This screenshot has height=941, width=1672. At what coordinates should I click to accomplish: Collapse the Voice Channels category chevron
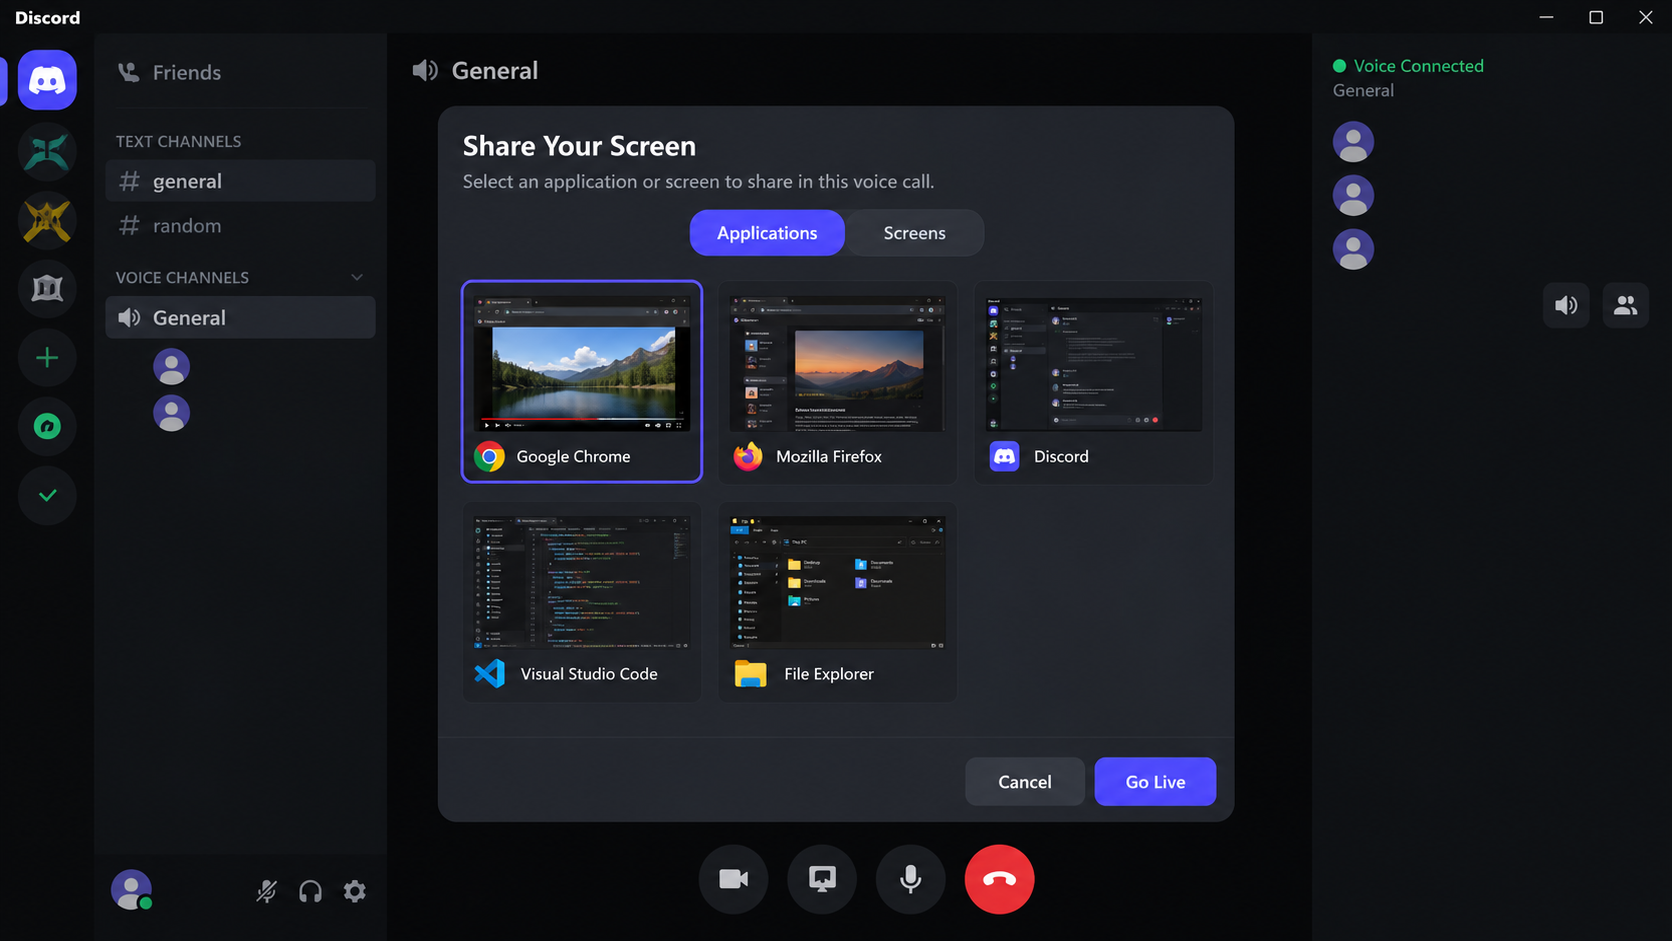(357, 277)
